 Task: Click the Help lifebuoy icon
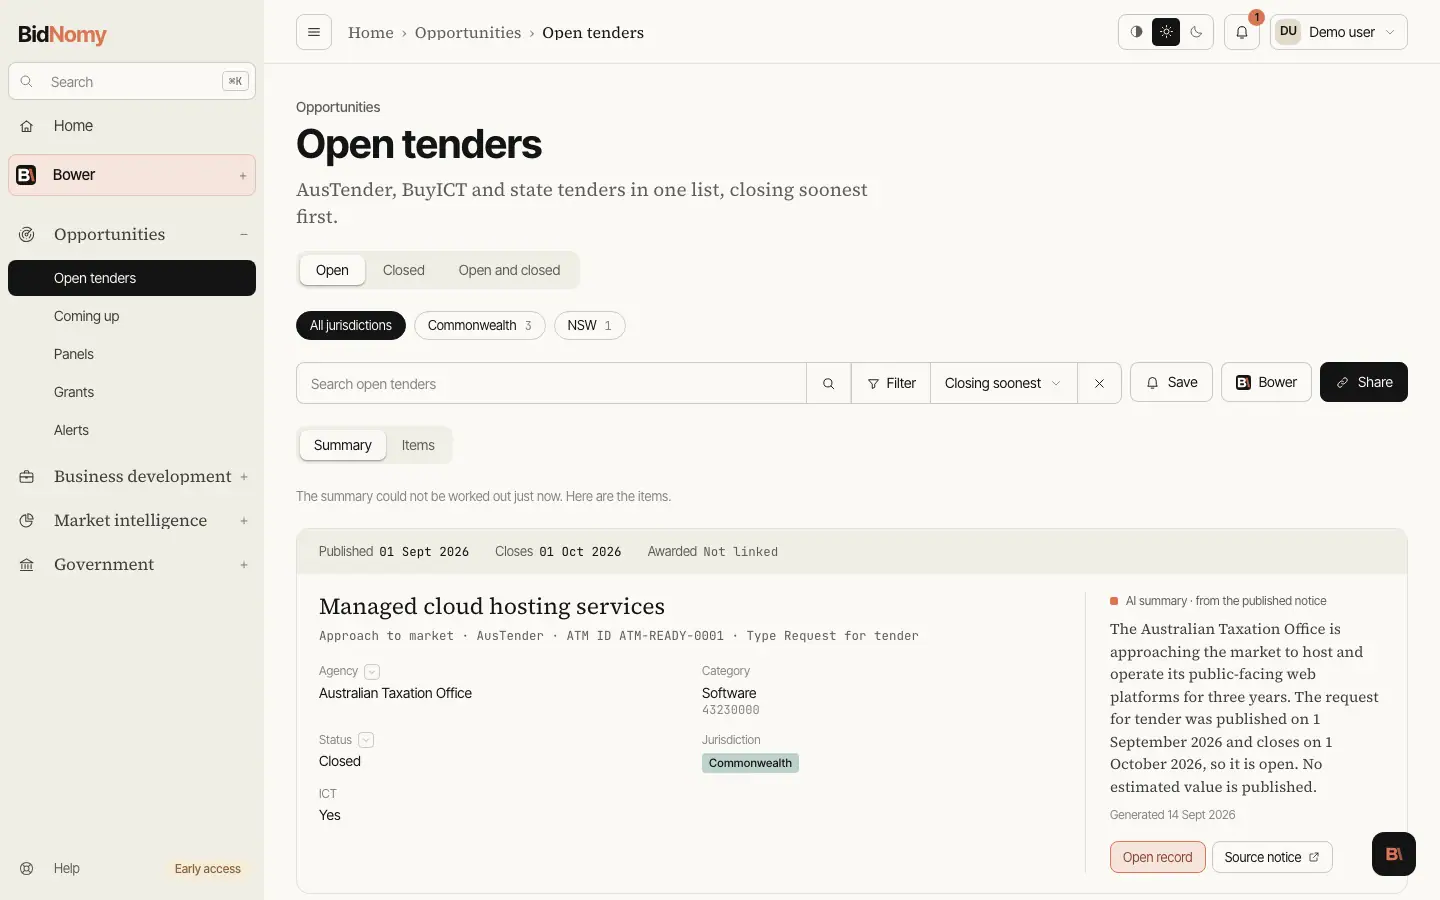pos(27,868)
